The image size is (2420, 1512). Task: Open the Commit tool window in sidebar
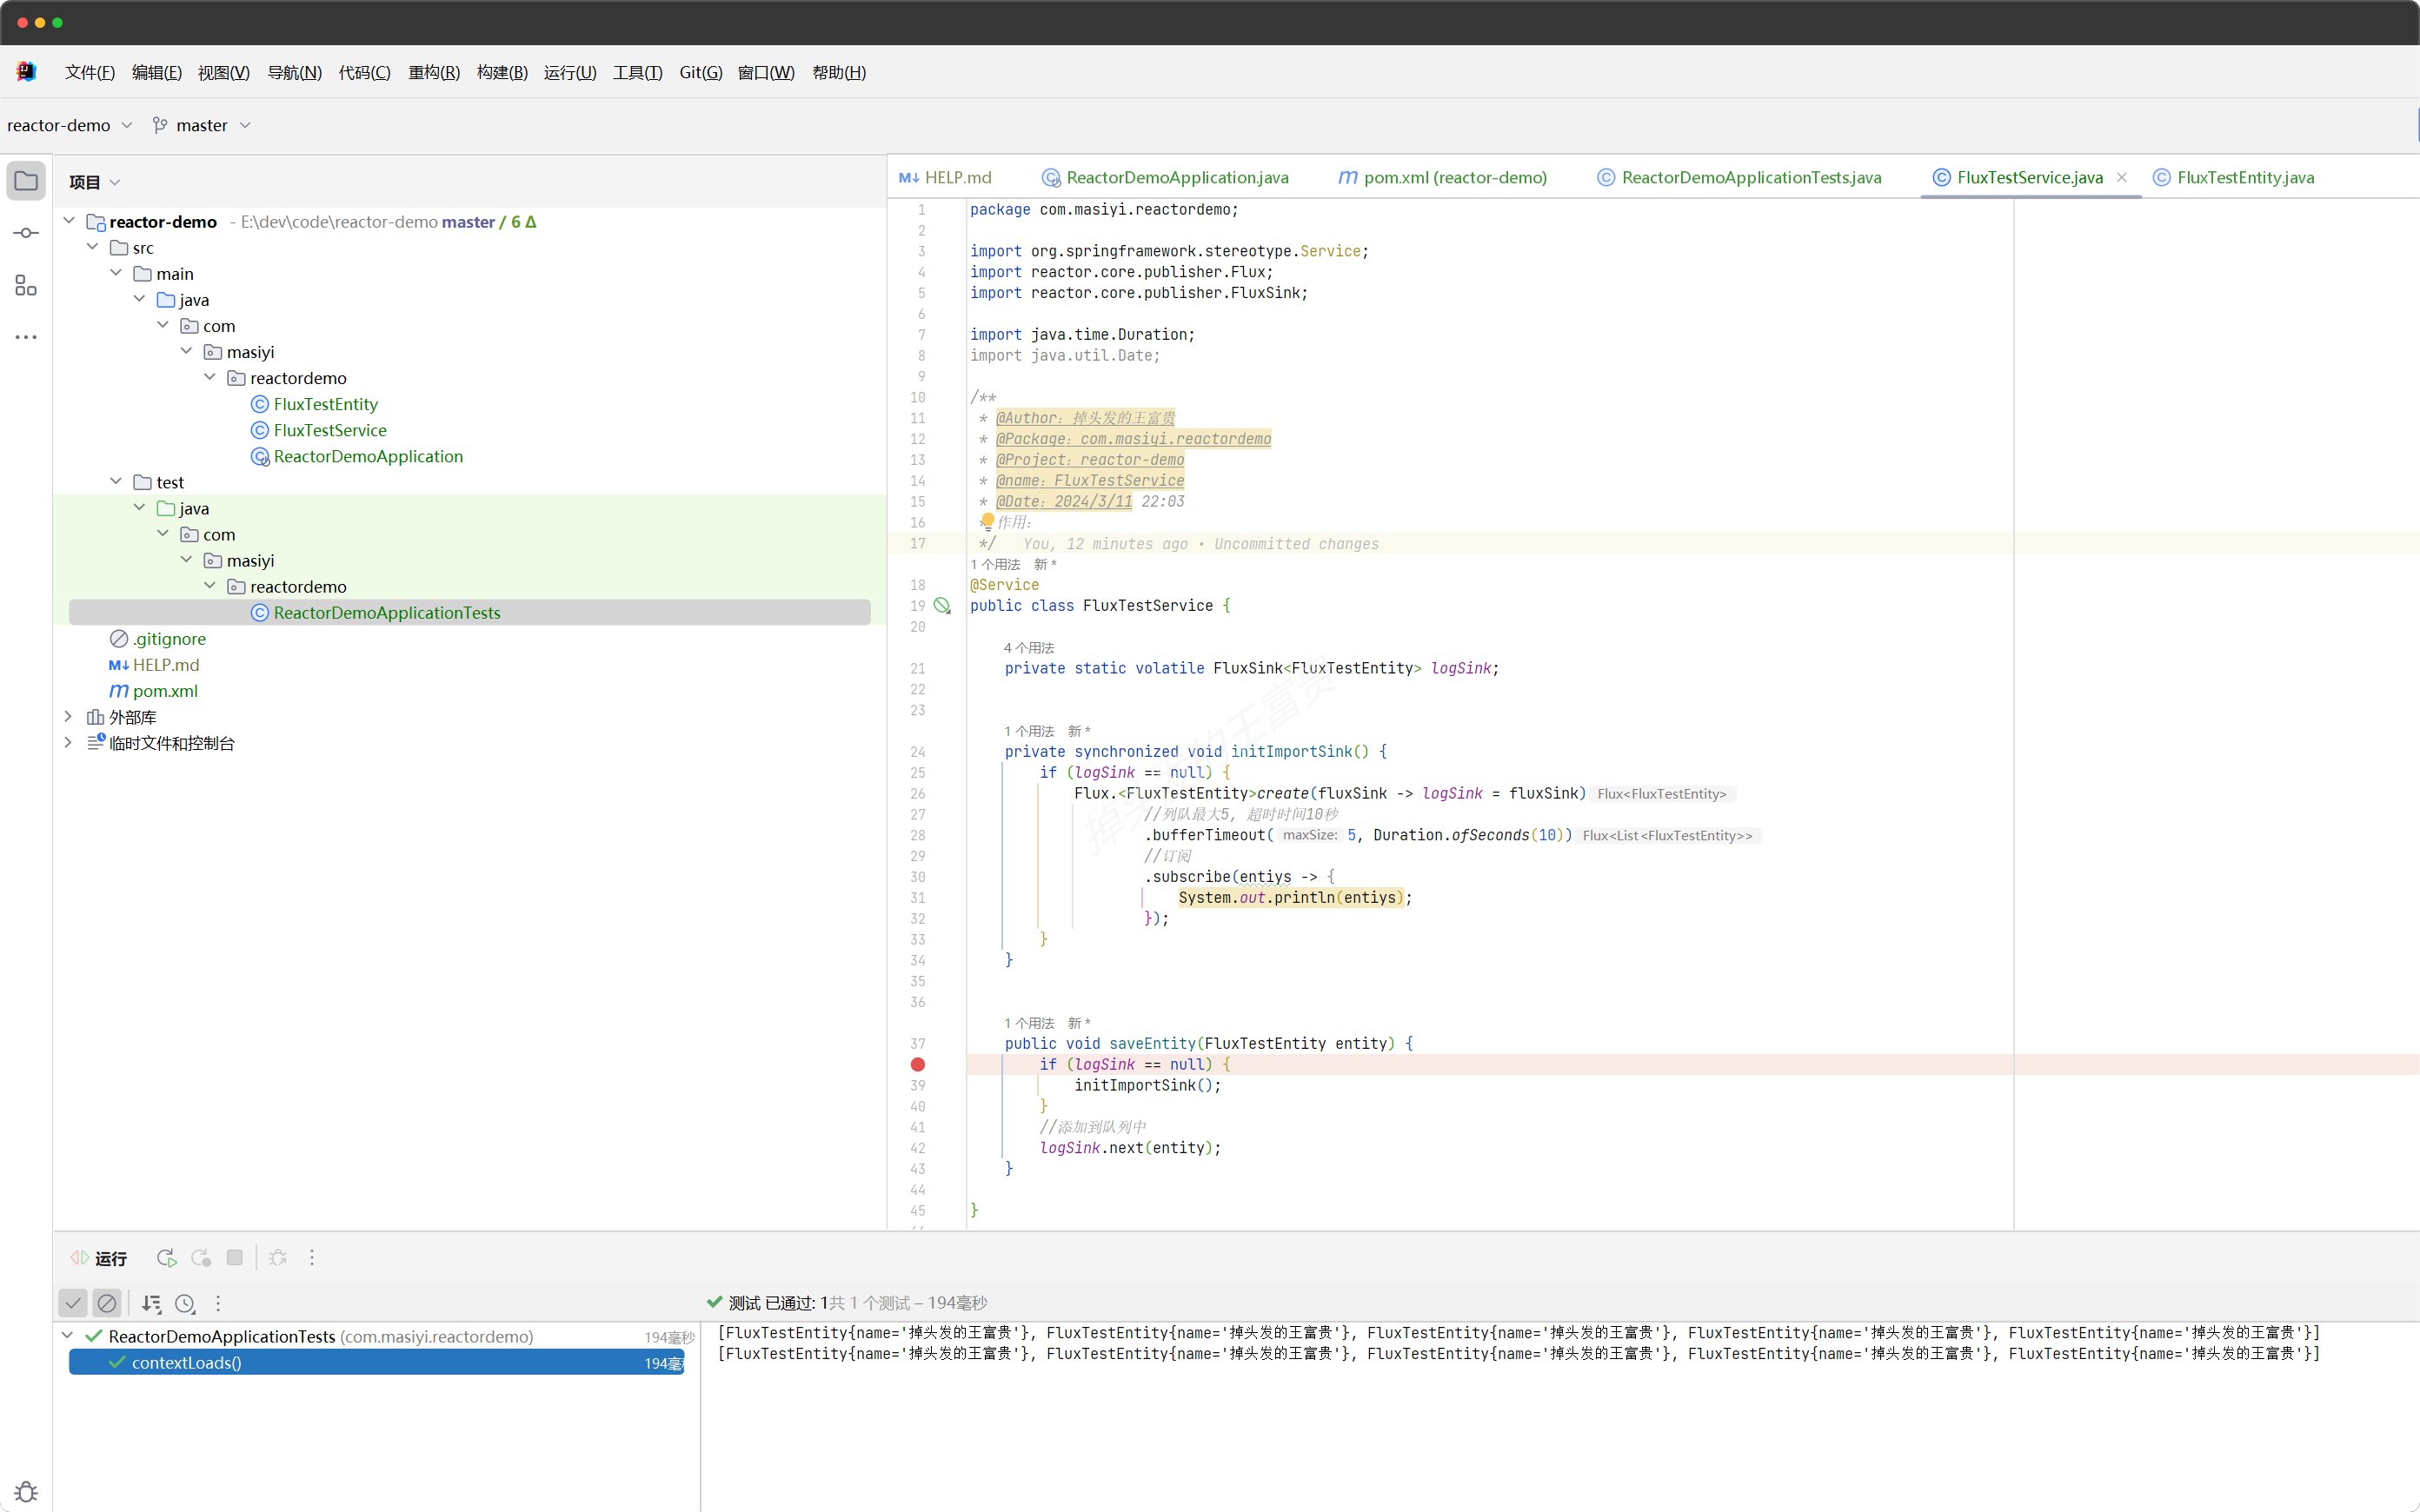click(26, 233)
